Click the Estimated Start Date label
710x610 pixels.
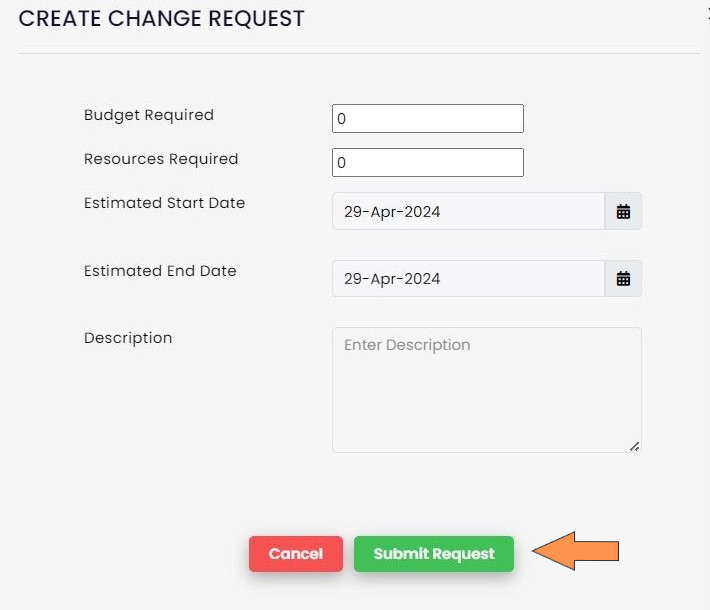click(164, 203)
